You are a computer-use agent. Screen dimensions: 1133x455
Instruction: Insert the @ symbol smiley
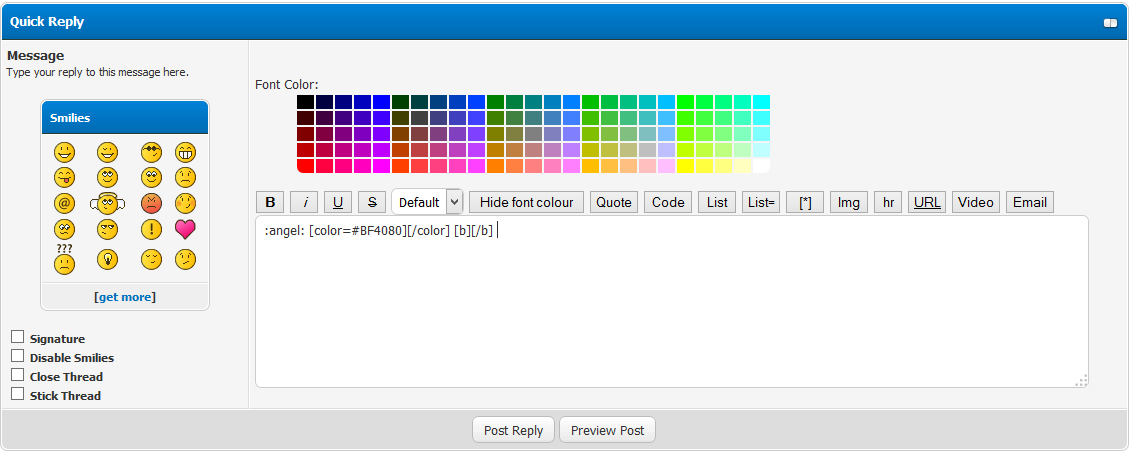pyautogui.click(x=64, y=204)
